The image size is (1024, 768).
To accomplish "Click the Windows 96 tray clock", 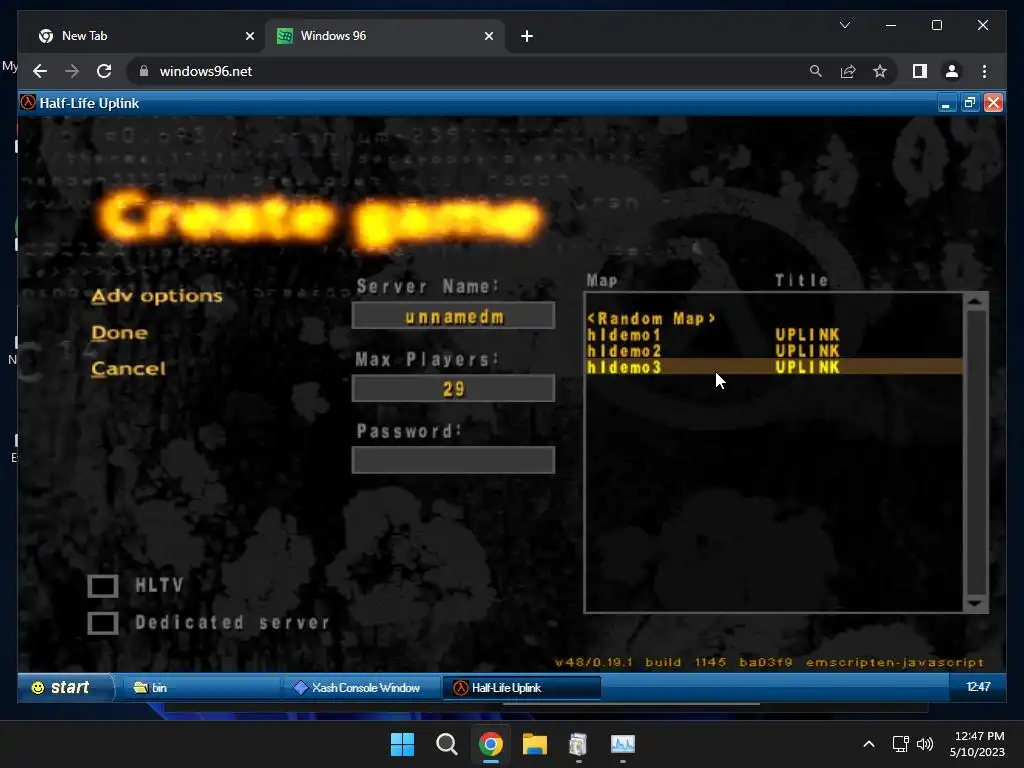I will coord(978,687).
